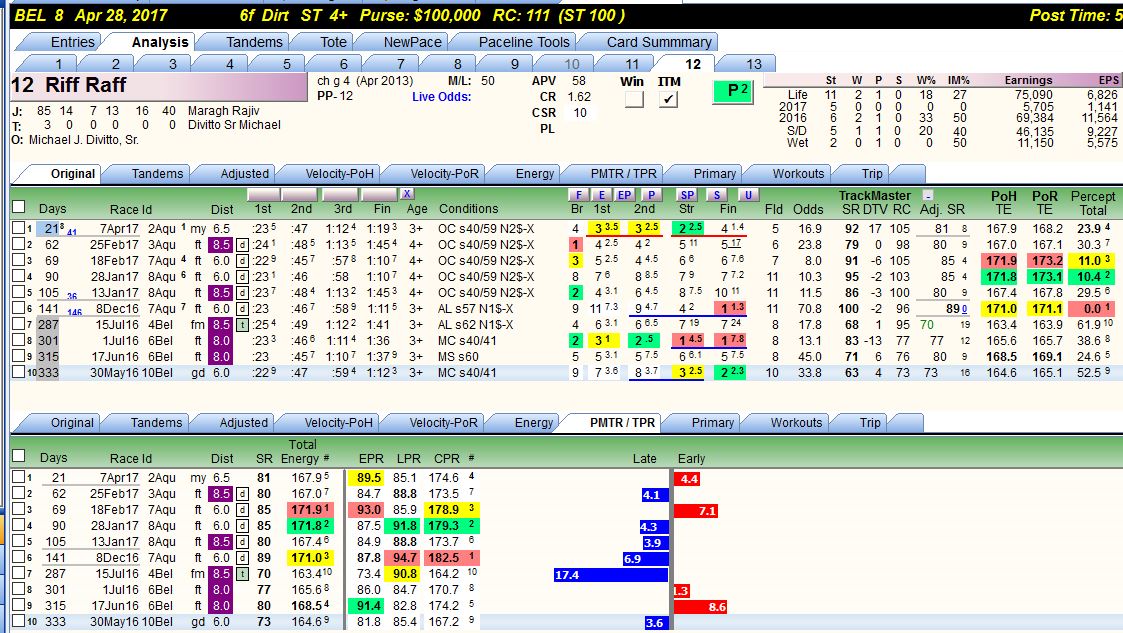1123x633 pixels.
Task: Open the lower panel Original tab
Action: click(72, 422)
